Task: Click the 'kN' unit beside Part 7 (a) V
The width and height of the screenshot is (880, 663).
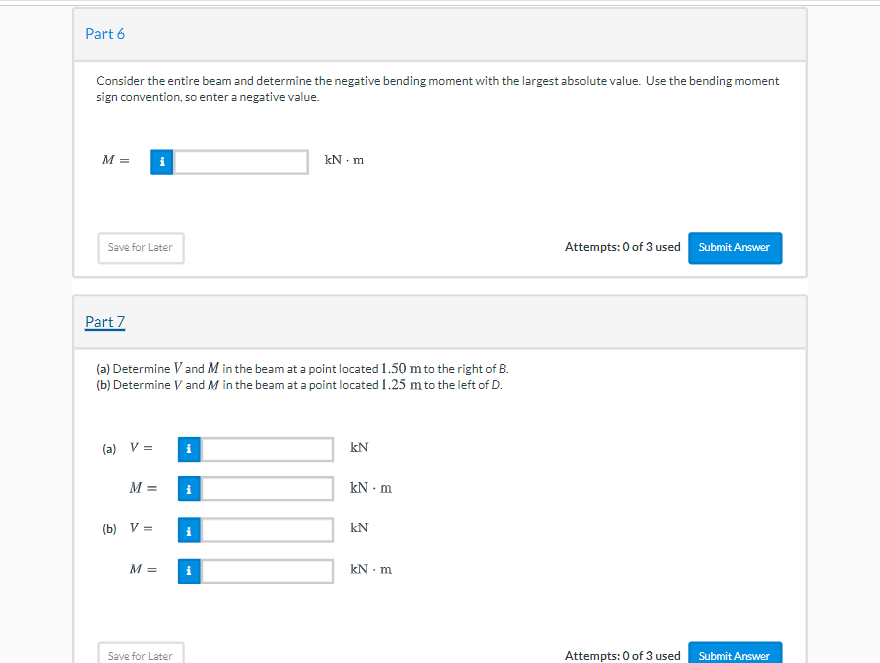Action: (x=359, y=448)
